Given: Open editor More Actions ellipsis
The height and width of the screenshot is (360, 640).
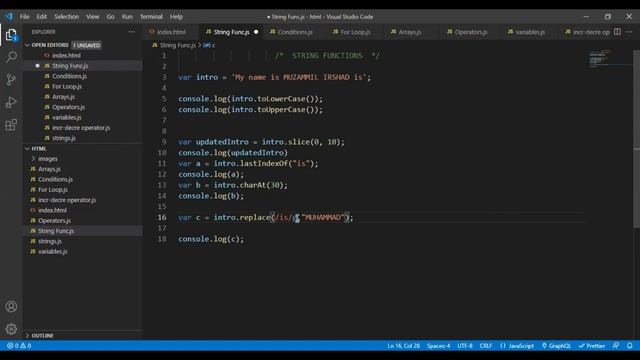Looking at the screenshot, I should [x=629, y=32].
